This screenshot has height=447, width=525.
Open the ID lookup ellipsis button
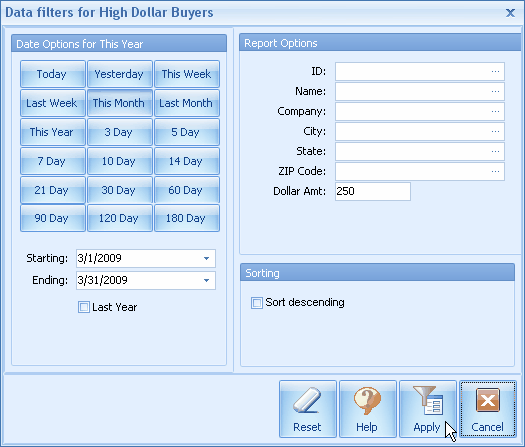pos(496,71)
